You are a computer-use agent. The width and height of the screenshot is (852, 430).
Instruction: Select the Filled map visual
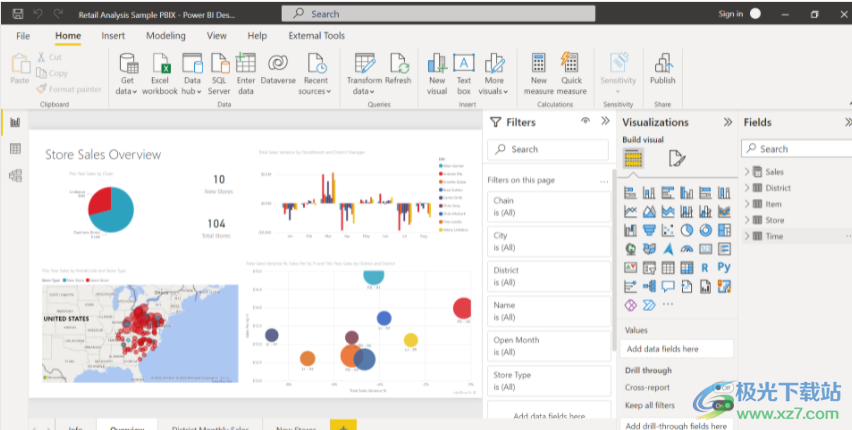tap(649, 249)
